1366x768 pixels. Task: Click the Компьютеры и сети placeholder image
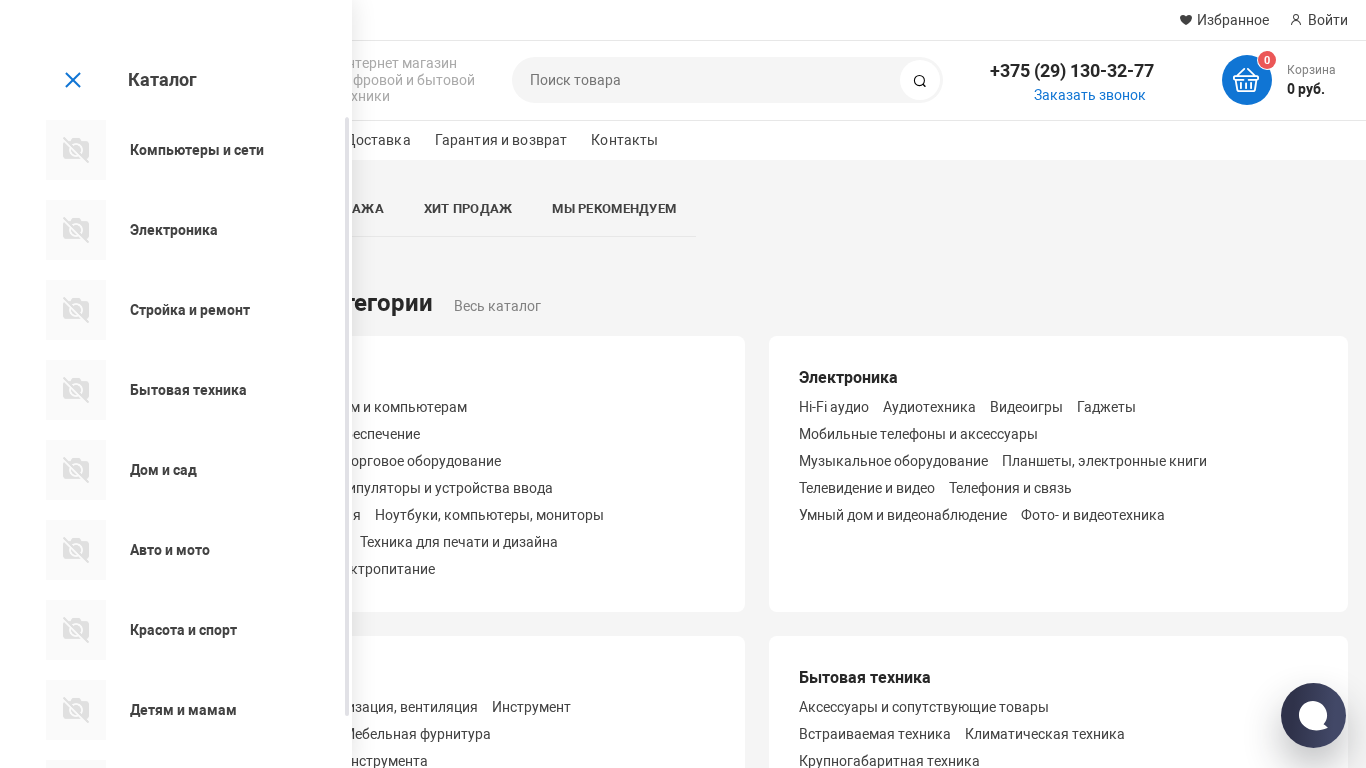click(76, 150)
